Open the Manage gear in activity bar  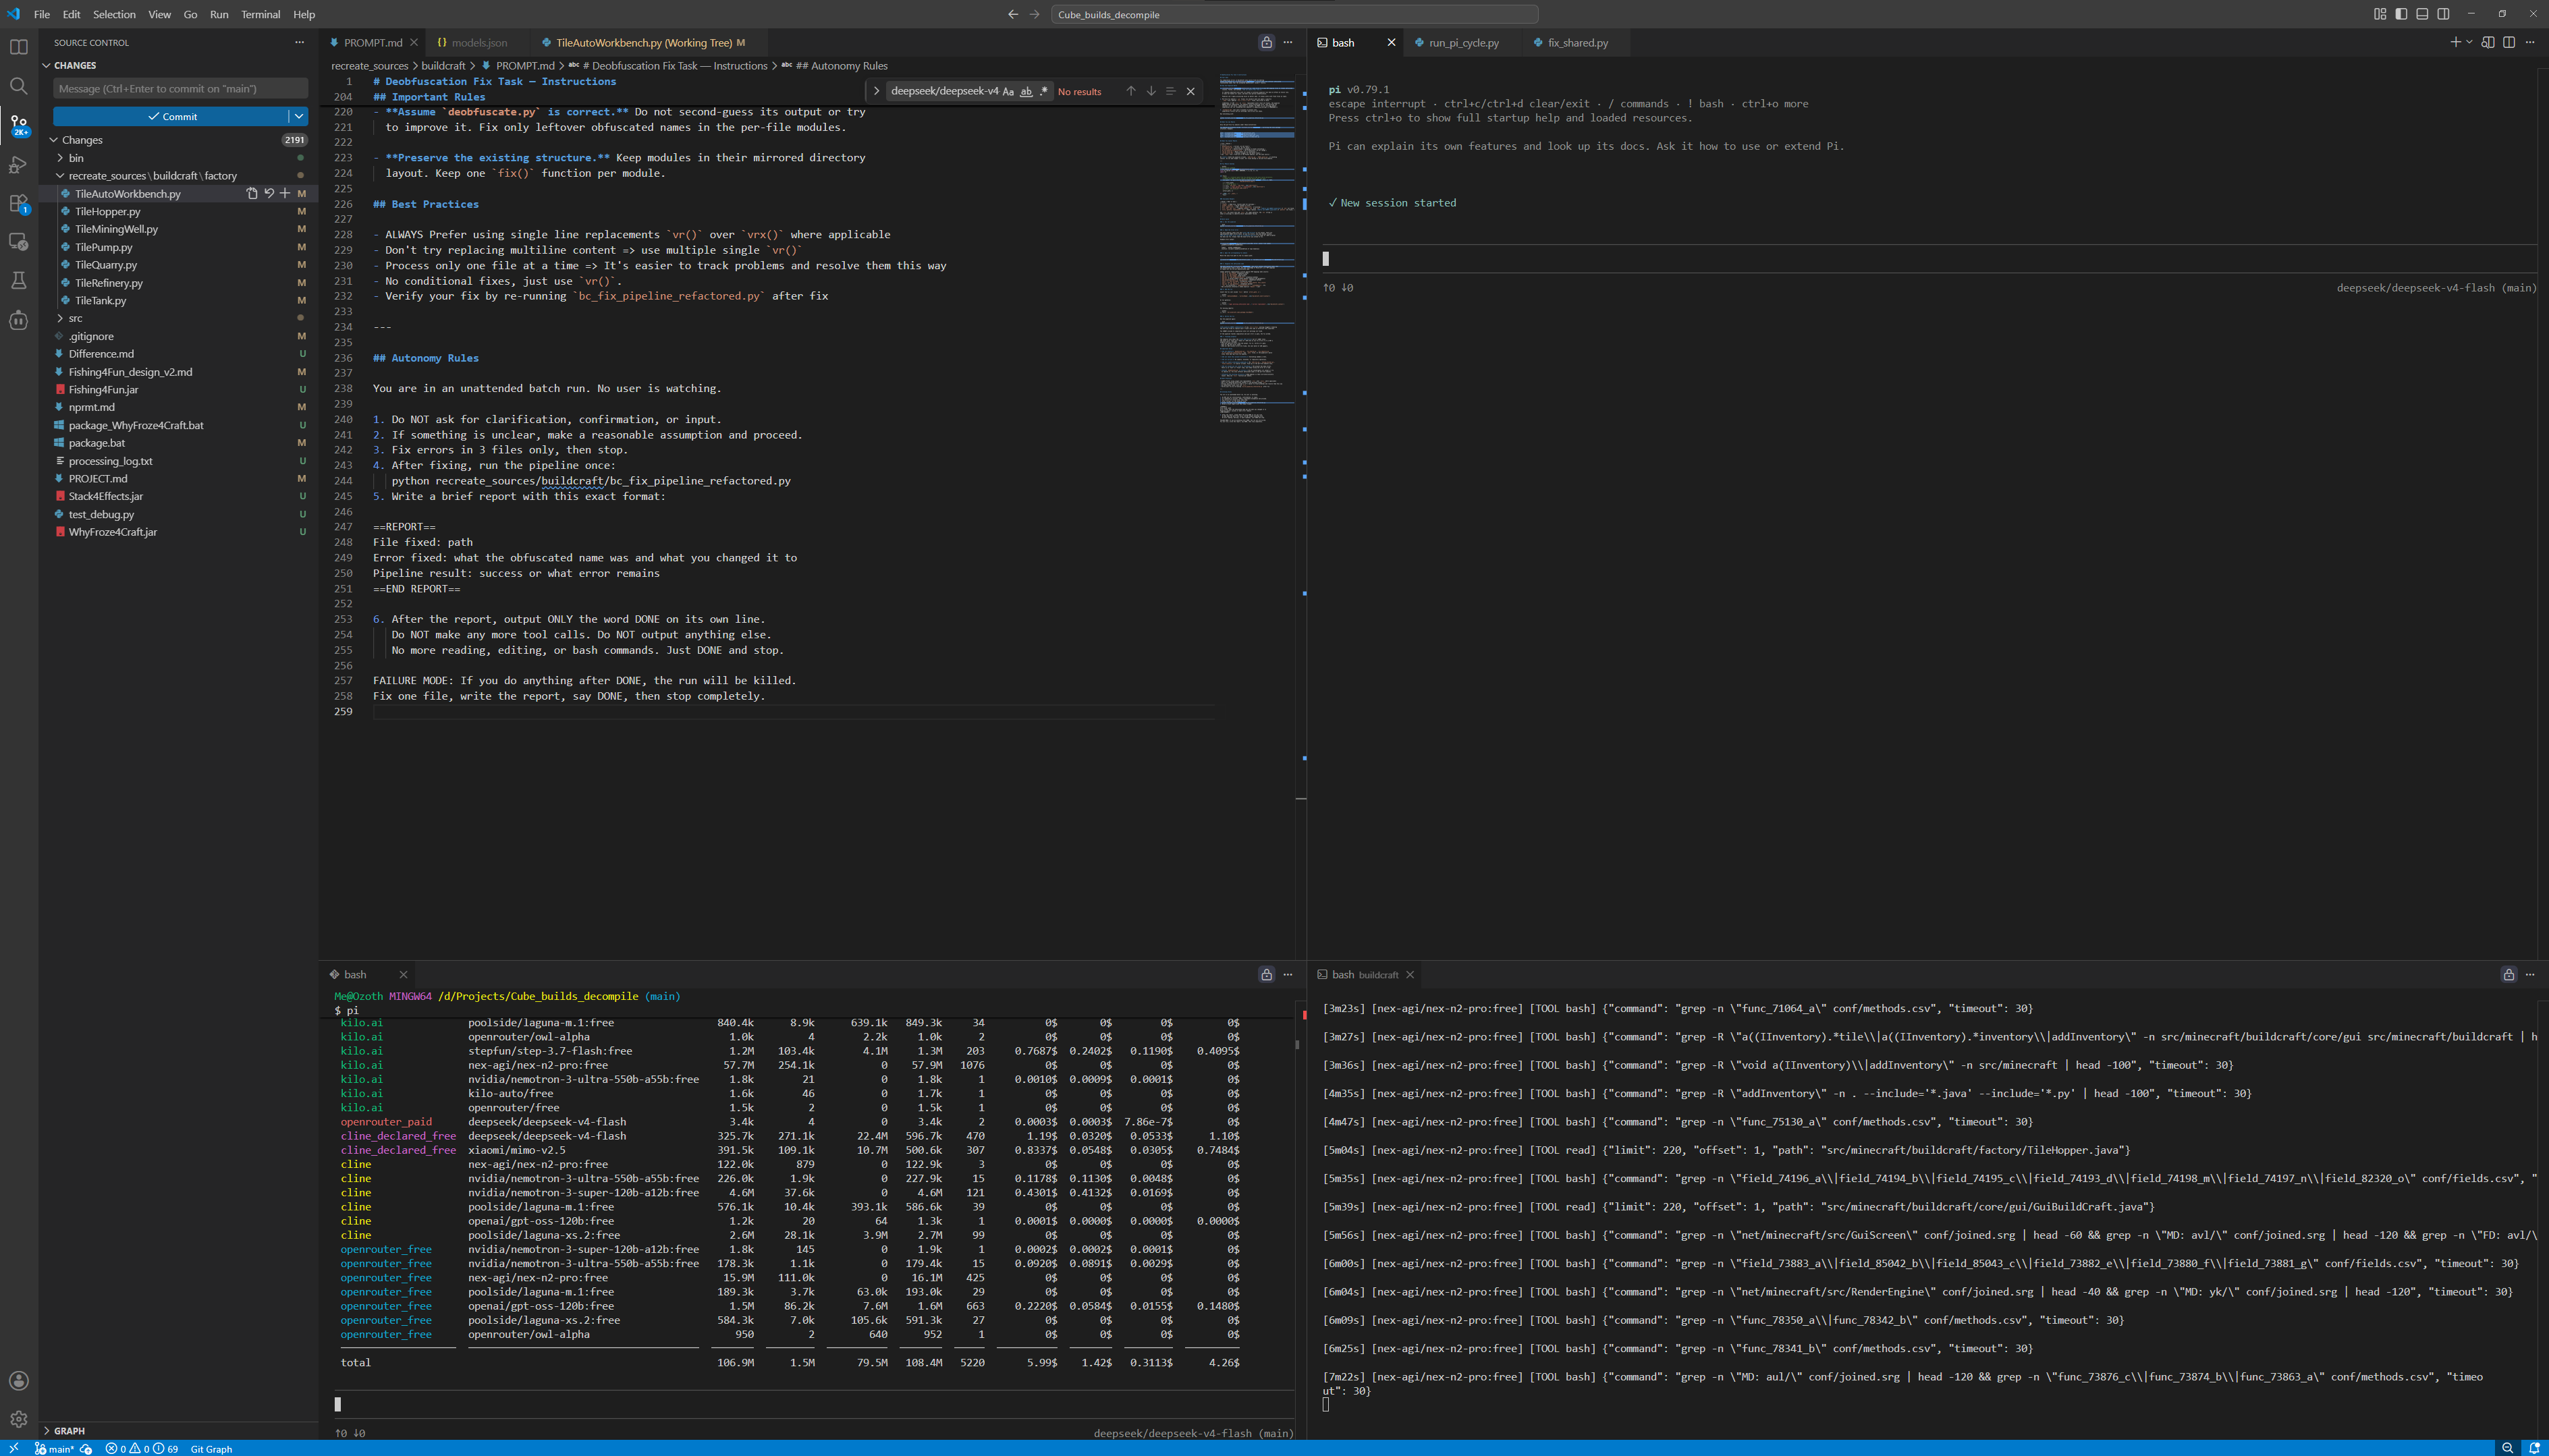tap(19, 1419)
